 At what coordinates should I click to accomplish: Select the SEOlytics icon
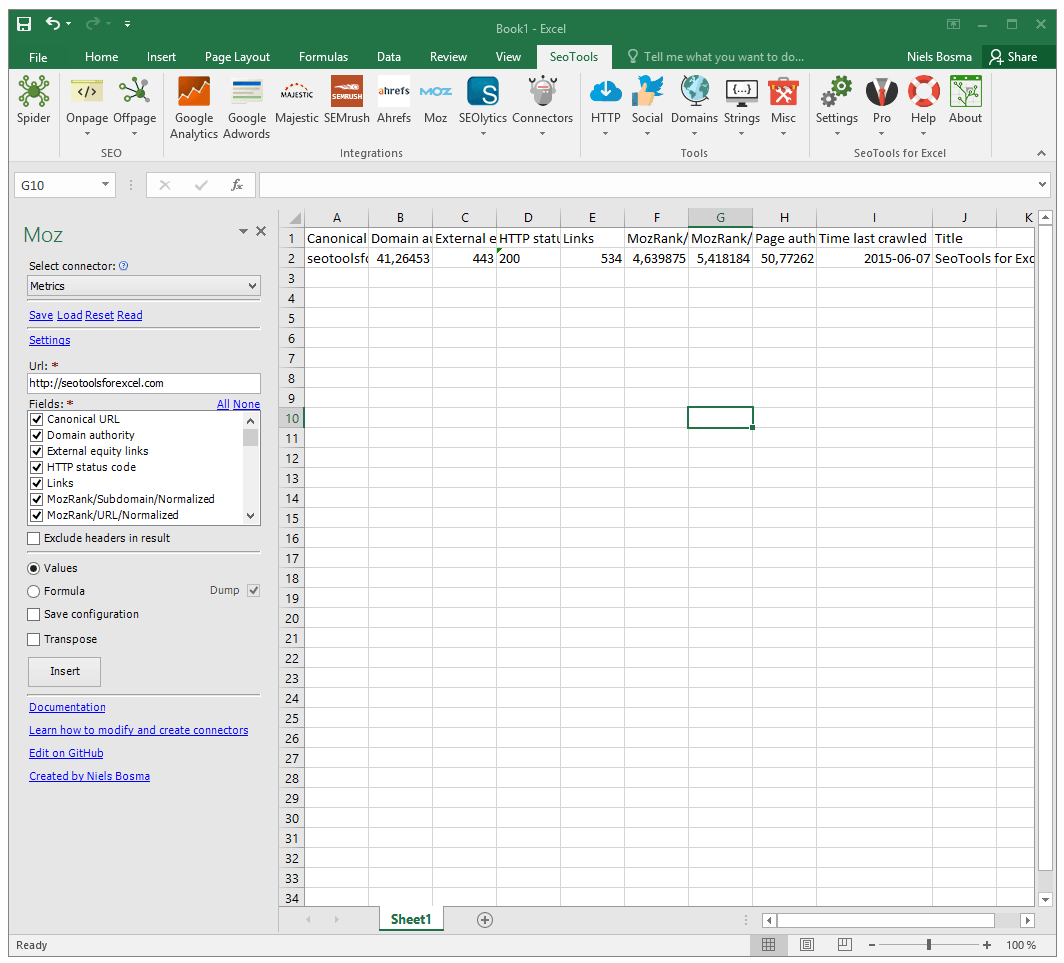482,95
